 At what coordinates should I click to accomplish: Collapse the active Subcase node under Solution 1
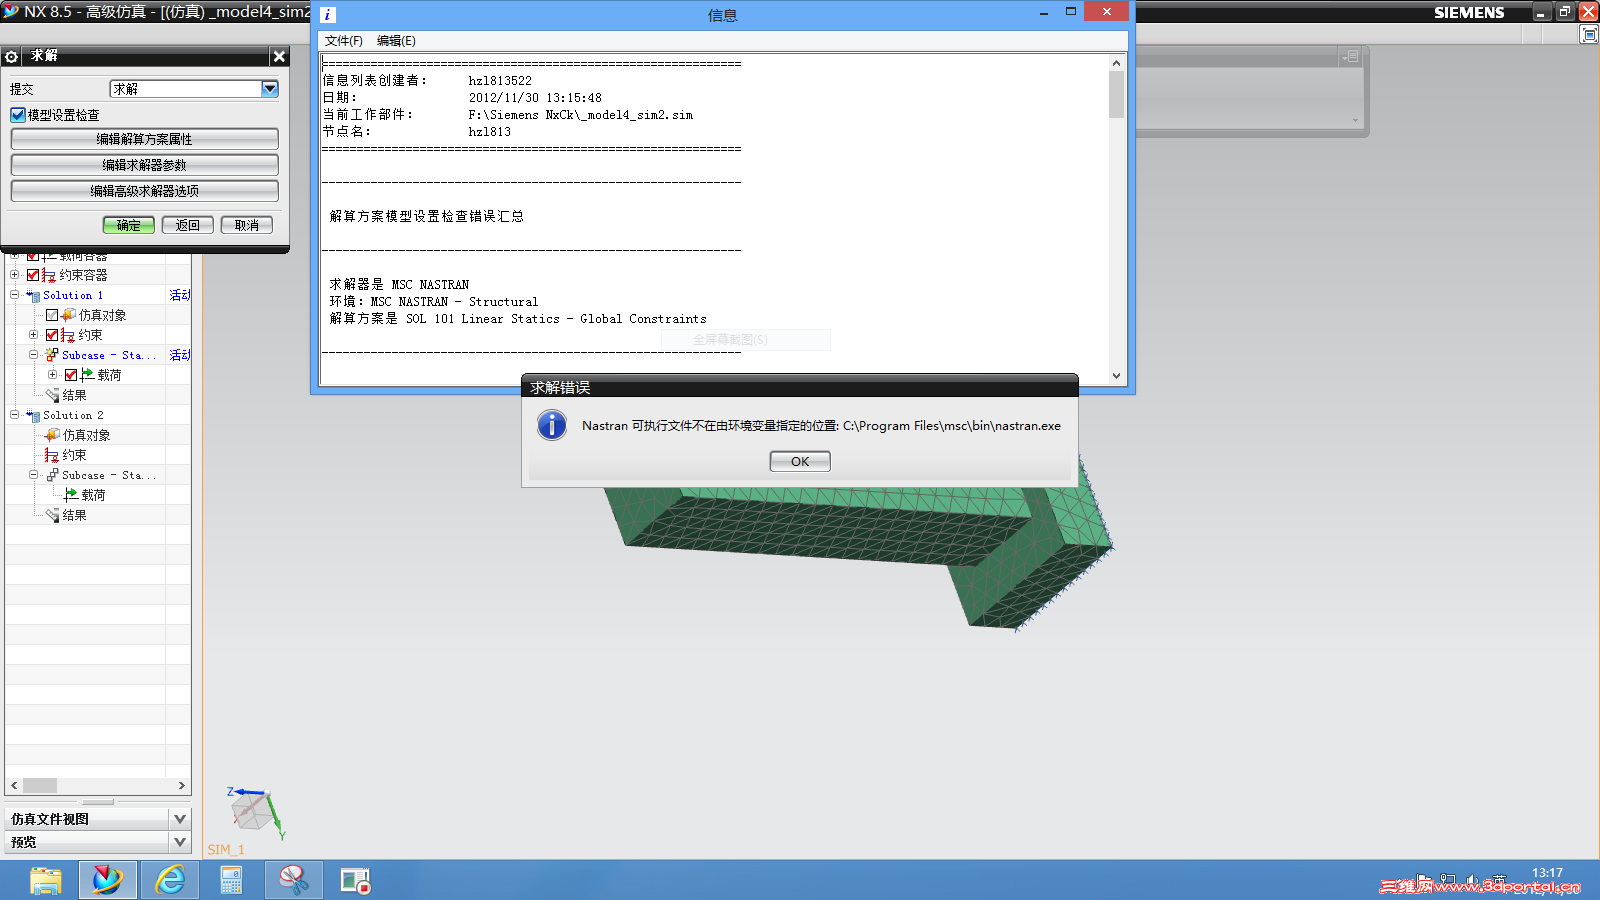pyautogui.click(x=34, y=355)
